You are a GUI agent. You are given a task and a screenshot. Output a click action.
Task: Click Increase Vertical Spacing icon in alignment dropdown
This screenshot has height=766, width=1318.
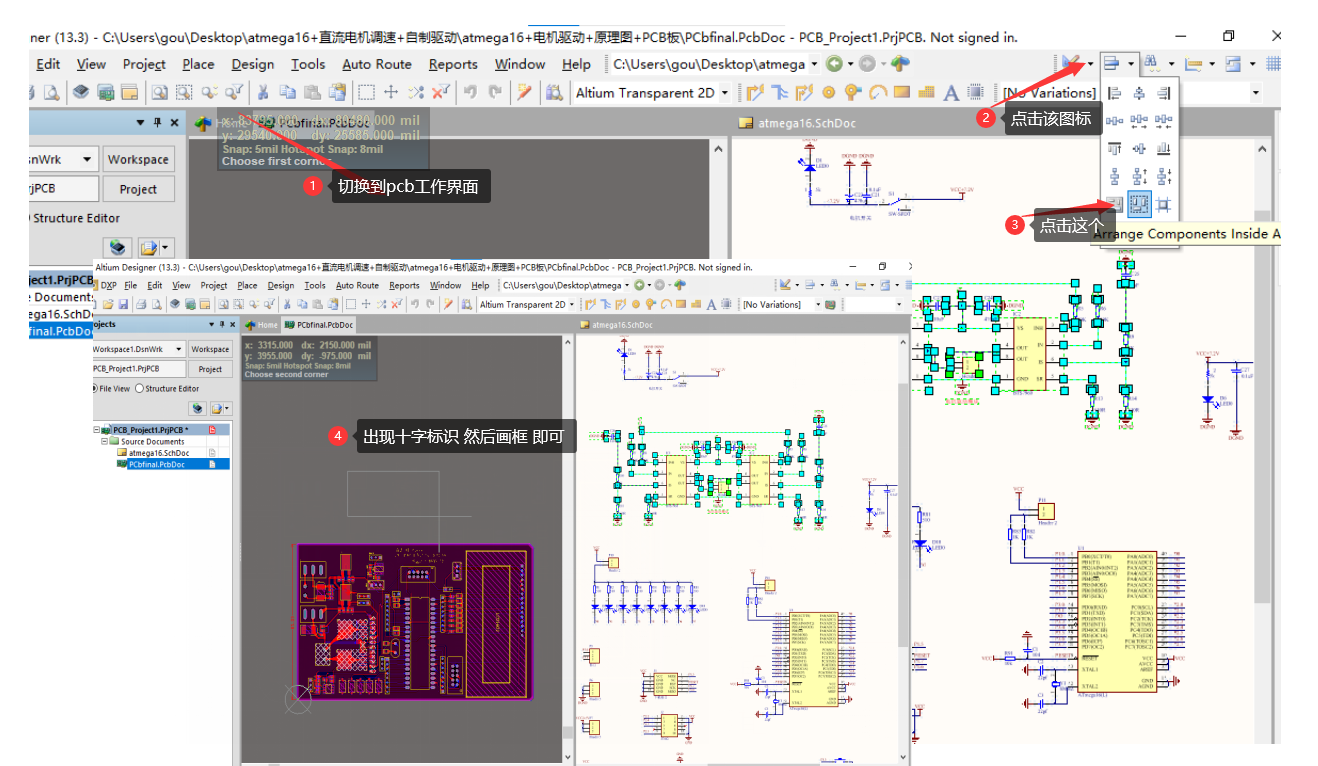pyautogui.click(x=1139, y=176)
